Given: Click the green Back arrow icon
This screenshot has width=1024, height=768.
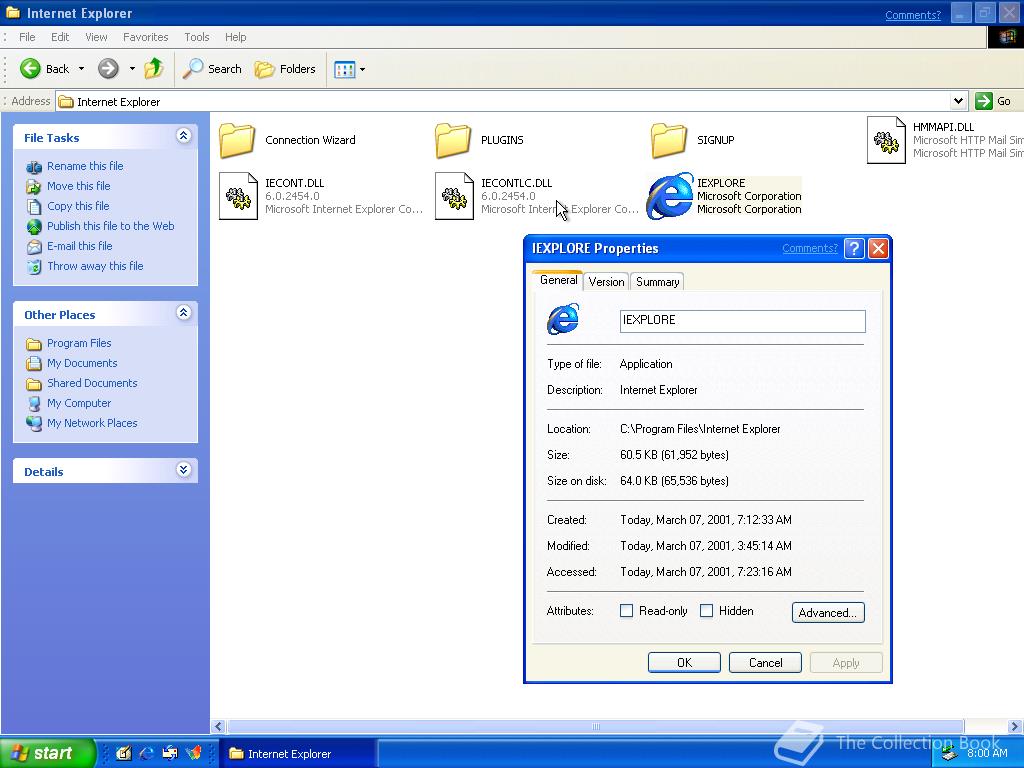Looking at the screenshot, I should (x=30, y=69).
